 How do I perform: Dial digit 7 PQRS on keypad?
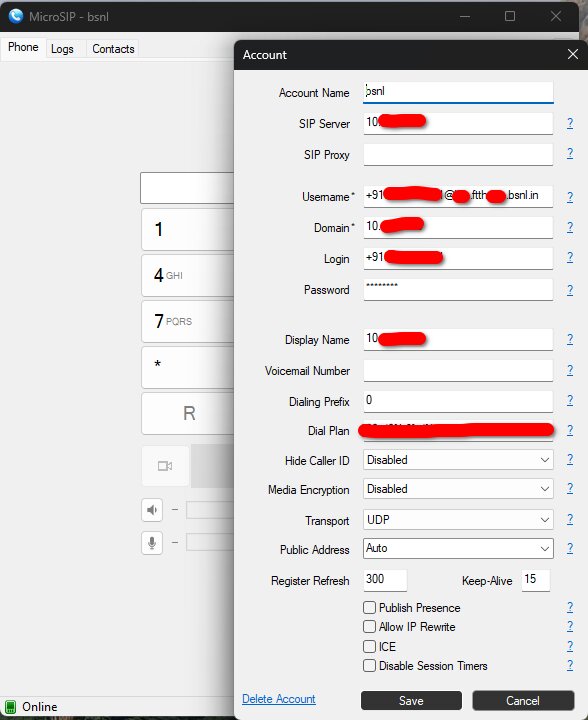coord(188,321)
